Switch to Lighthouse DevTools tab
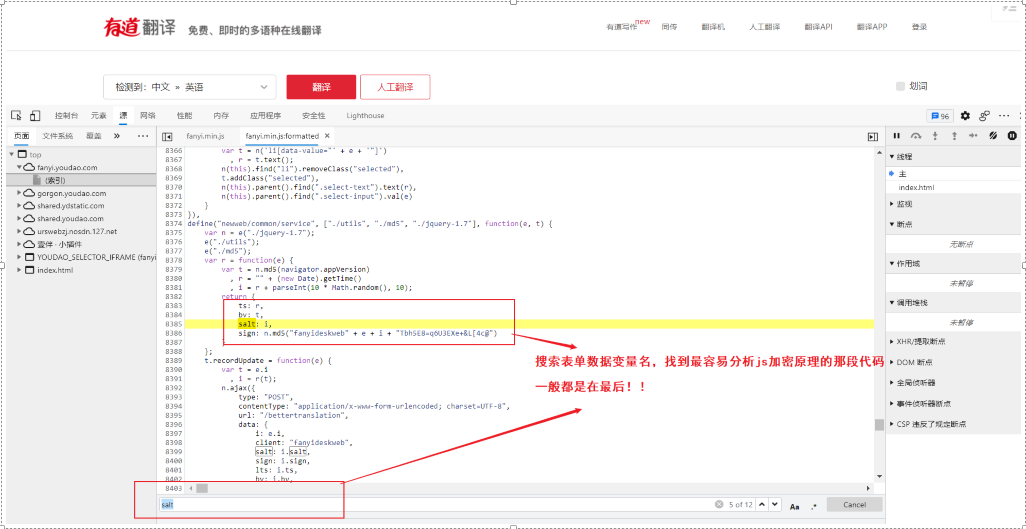This screenshot has height=529, width=1026. [x=365, y=115]
